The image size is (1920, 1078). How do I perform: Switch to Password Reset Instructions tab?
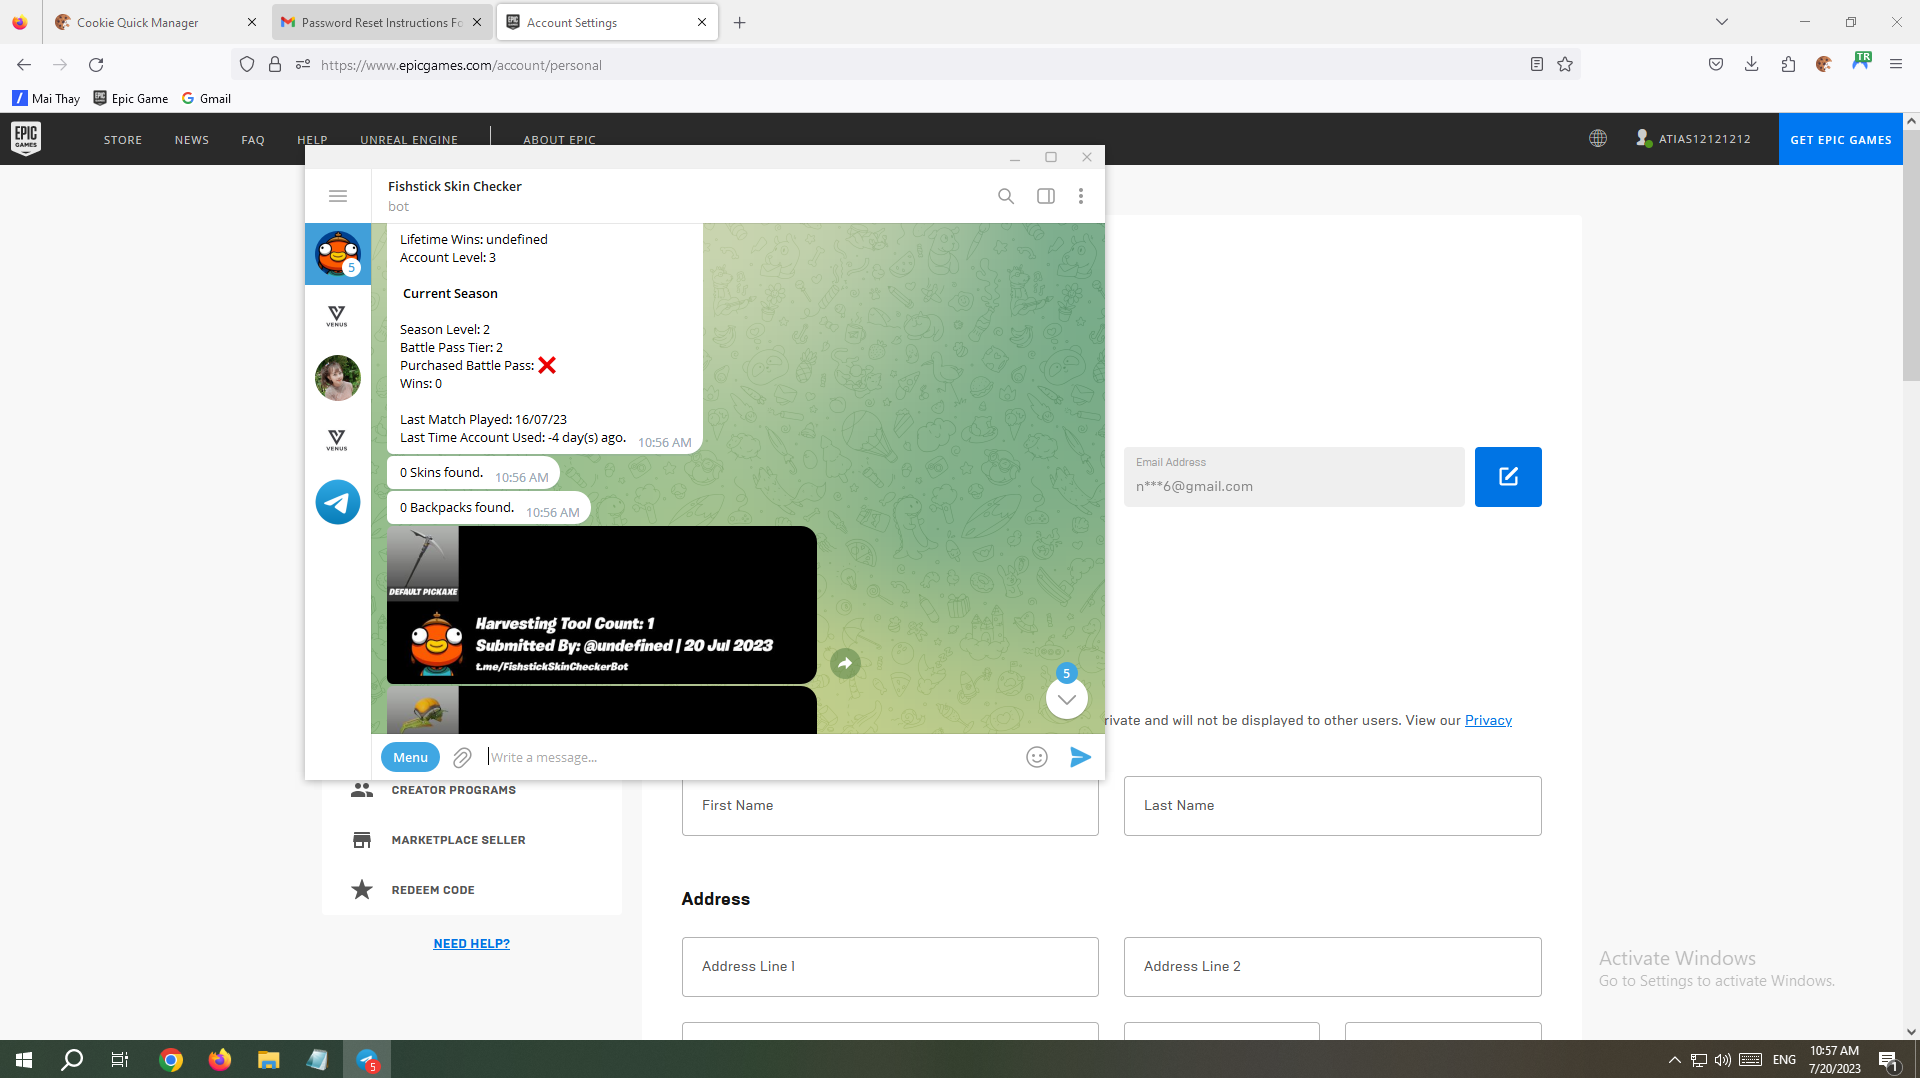[380, 22]
